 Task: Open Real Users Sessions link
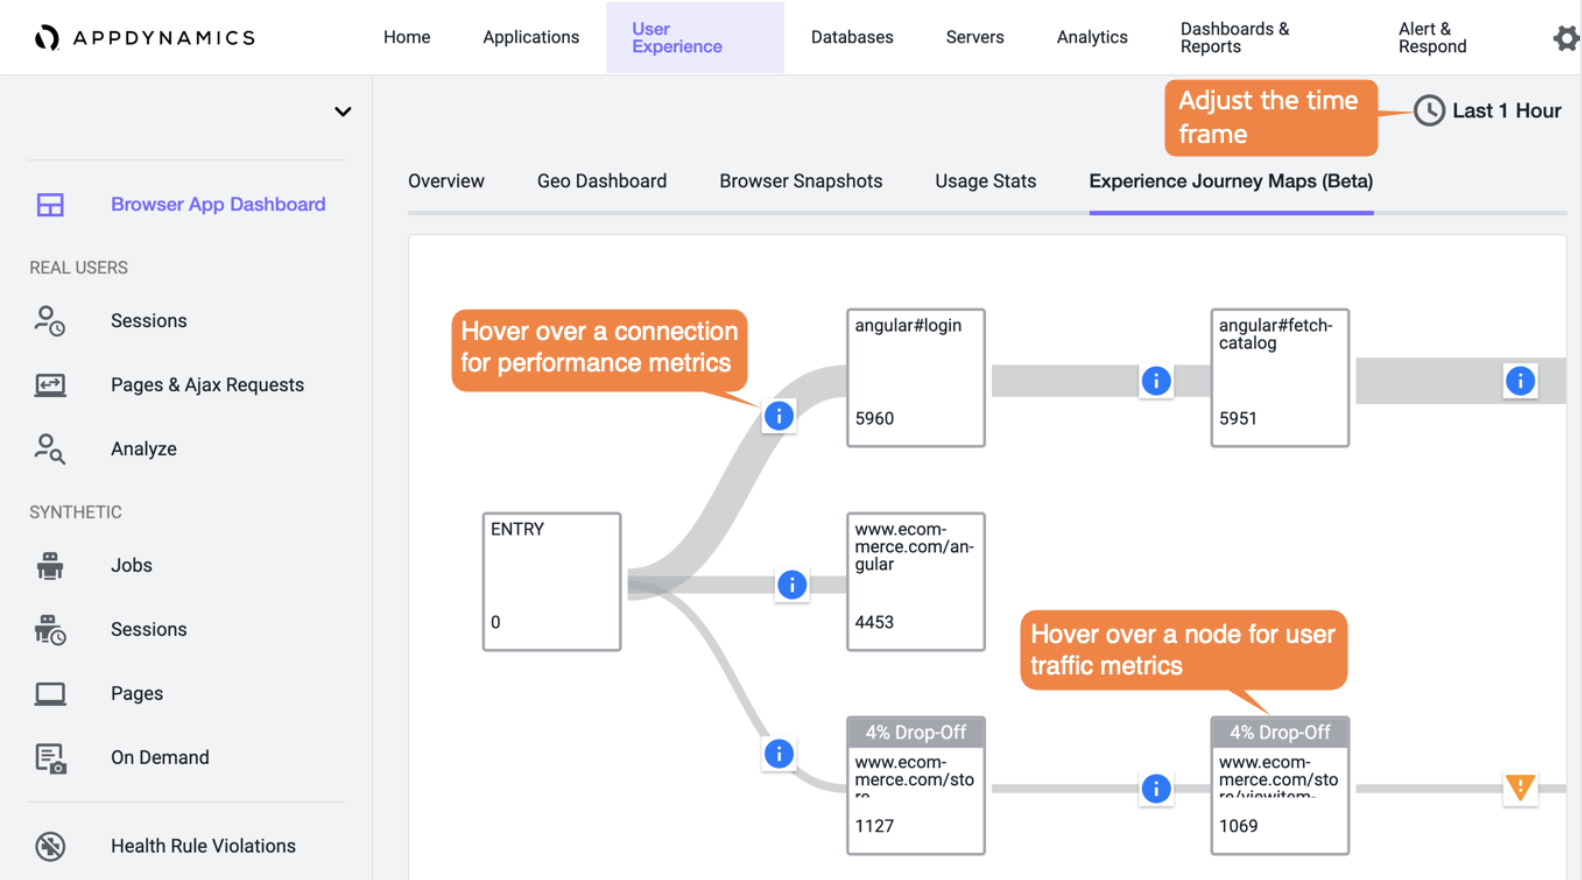click(149, 321)
